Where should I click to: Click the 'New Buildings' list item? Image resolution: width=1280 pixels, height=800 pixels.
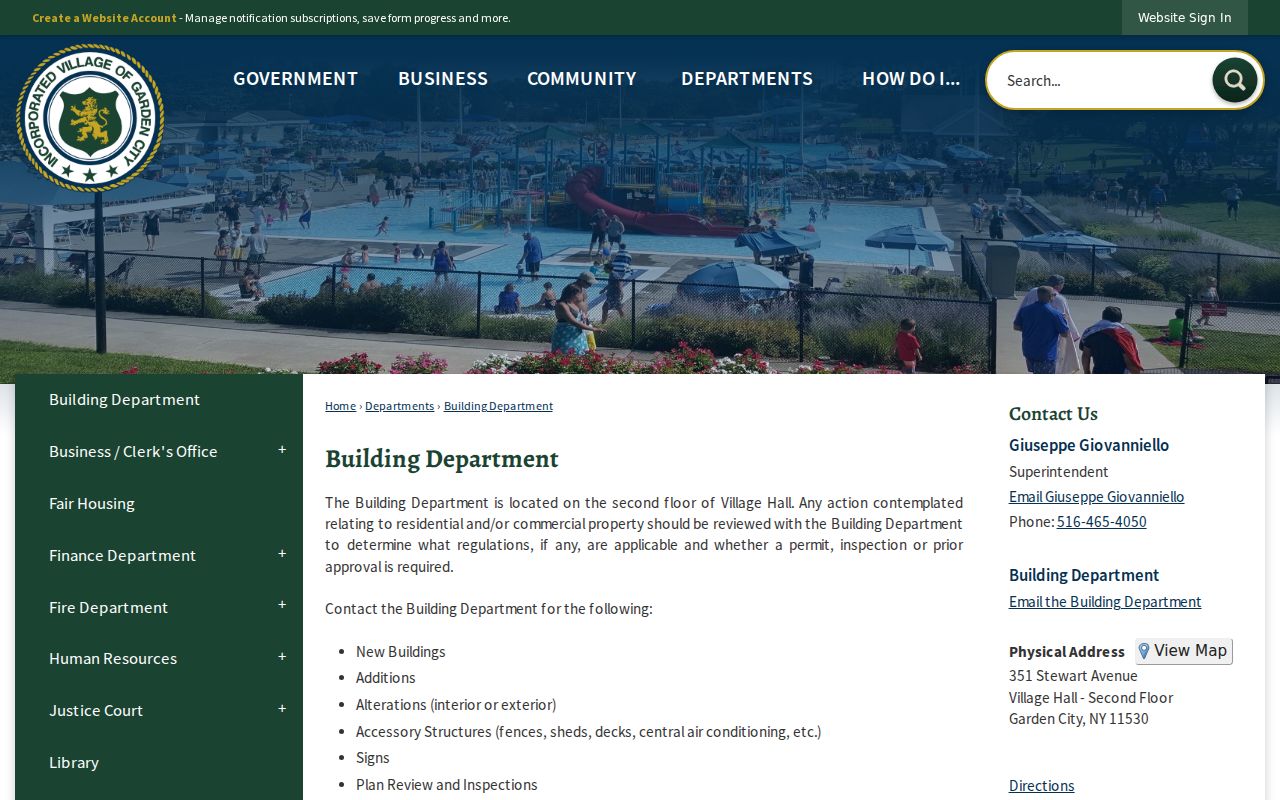(401, 652)
